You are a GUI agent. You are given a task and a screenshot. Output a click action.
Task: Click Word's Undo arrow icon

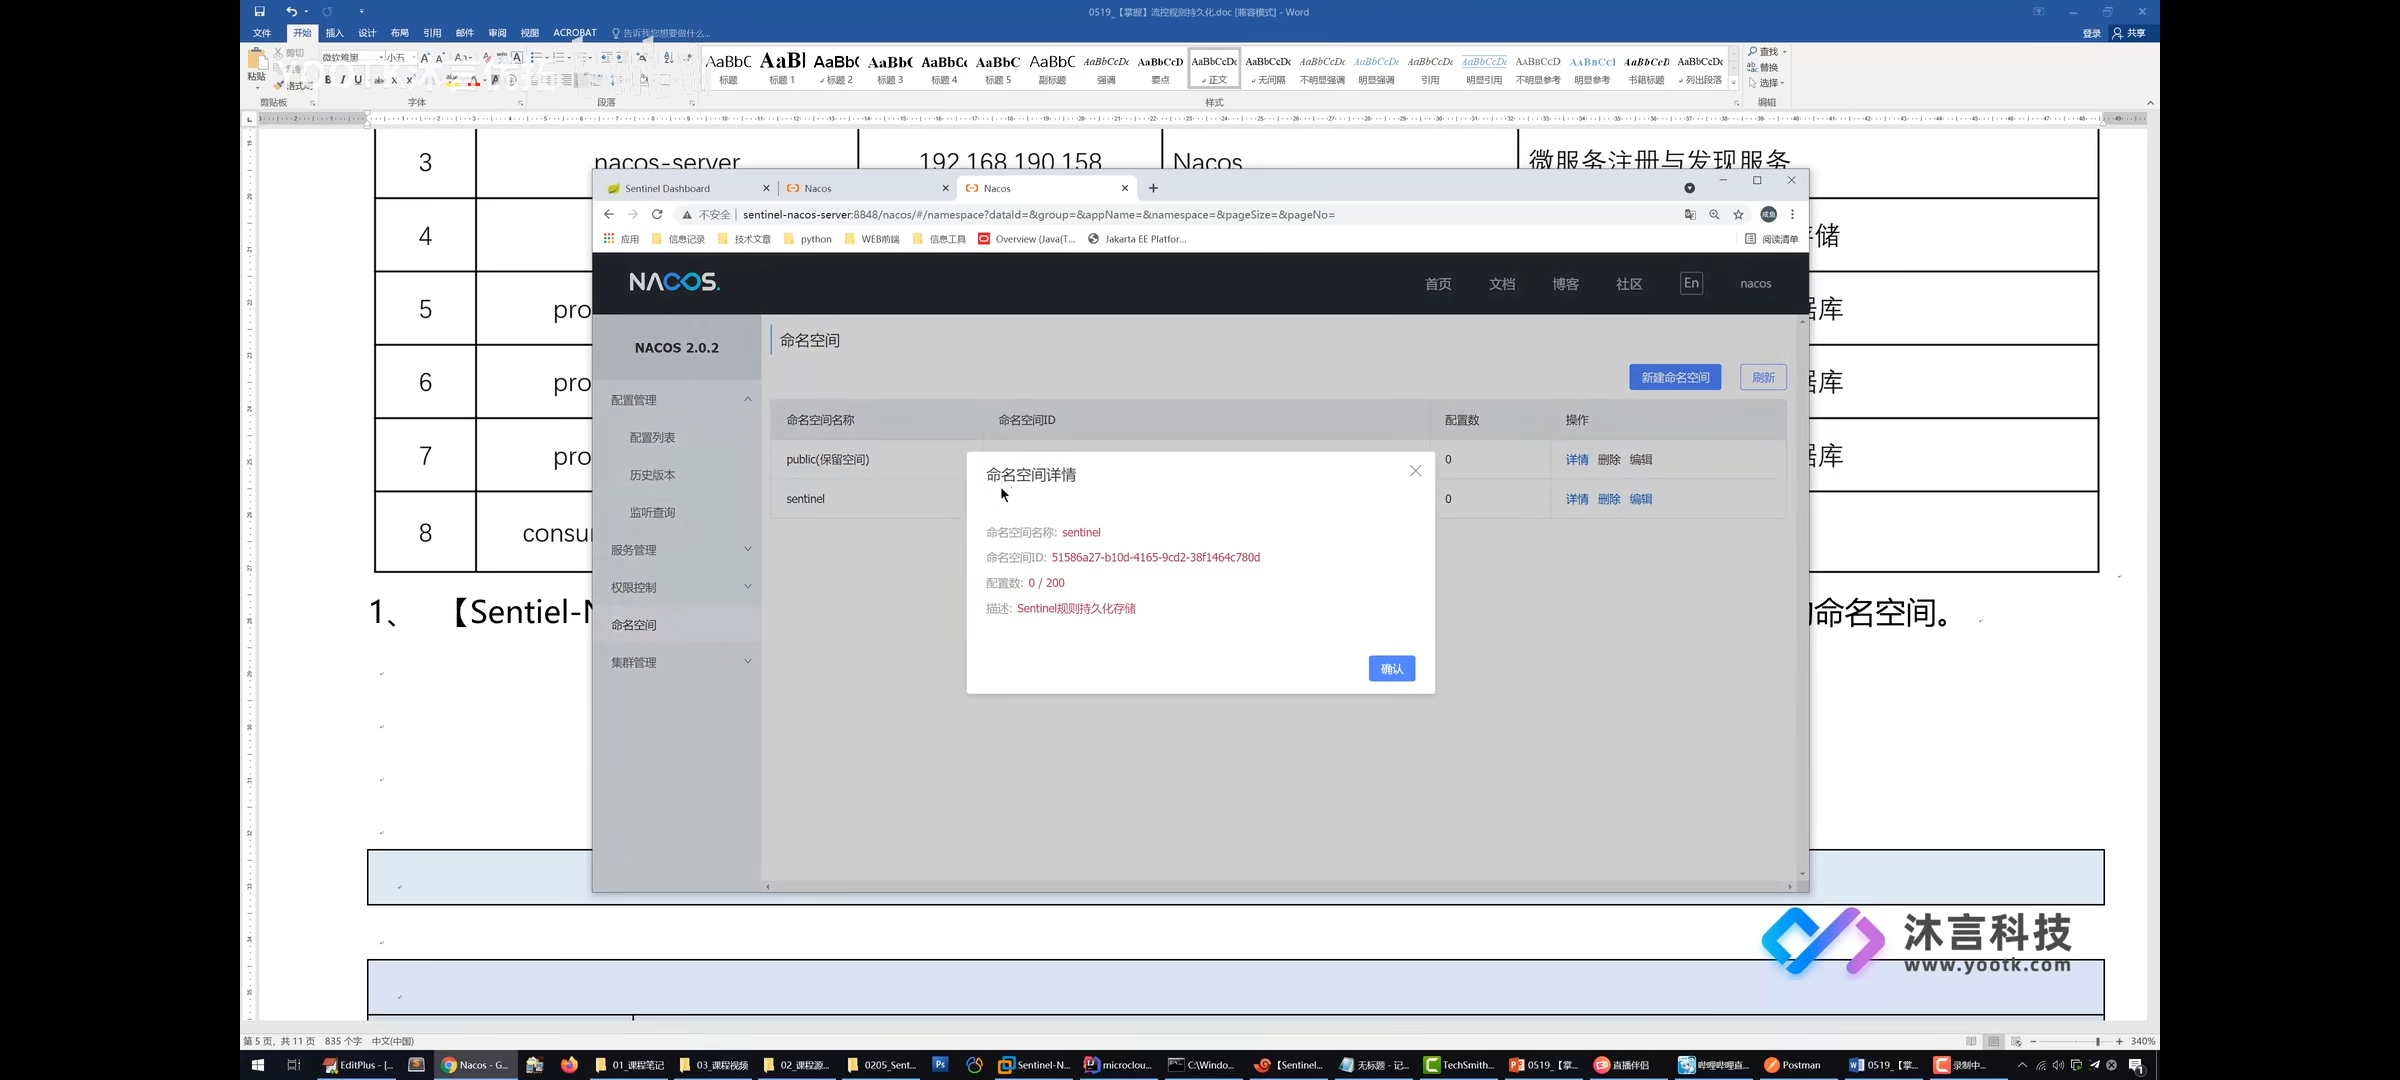291,12
